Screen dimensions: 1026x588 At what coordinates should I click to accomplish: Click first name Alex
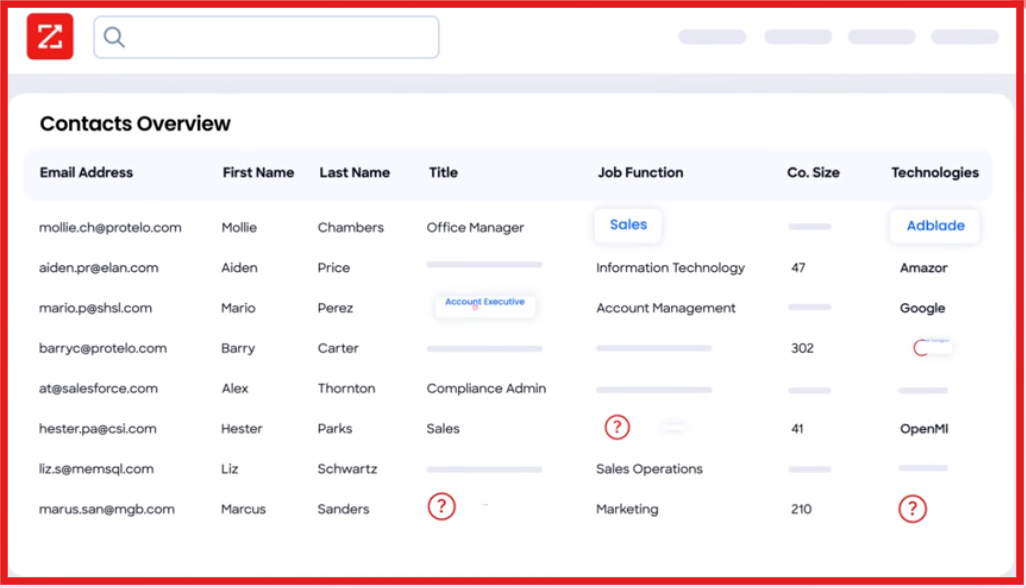[x=235, y=389]
